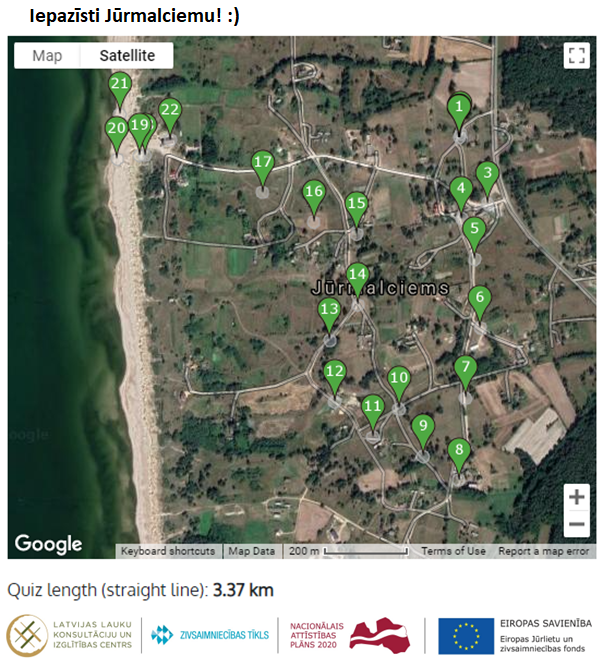Zoom in with plus button
Image resolution: width=608 pixels, height=667 pixels.
(x=576, y=497)
